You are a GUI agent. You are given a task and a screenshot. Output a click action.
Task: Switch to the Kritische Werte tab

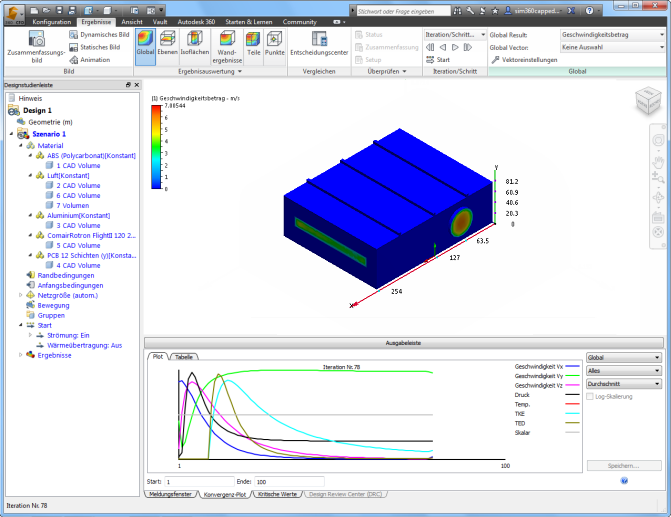coord(278,494)
